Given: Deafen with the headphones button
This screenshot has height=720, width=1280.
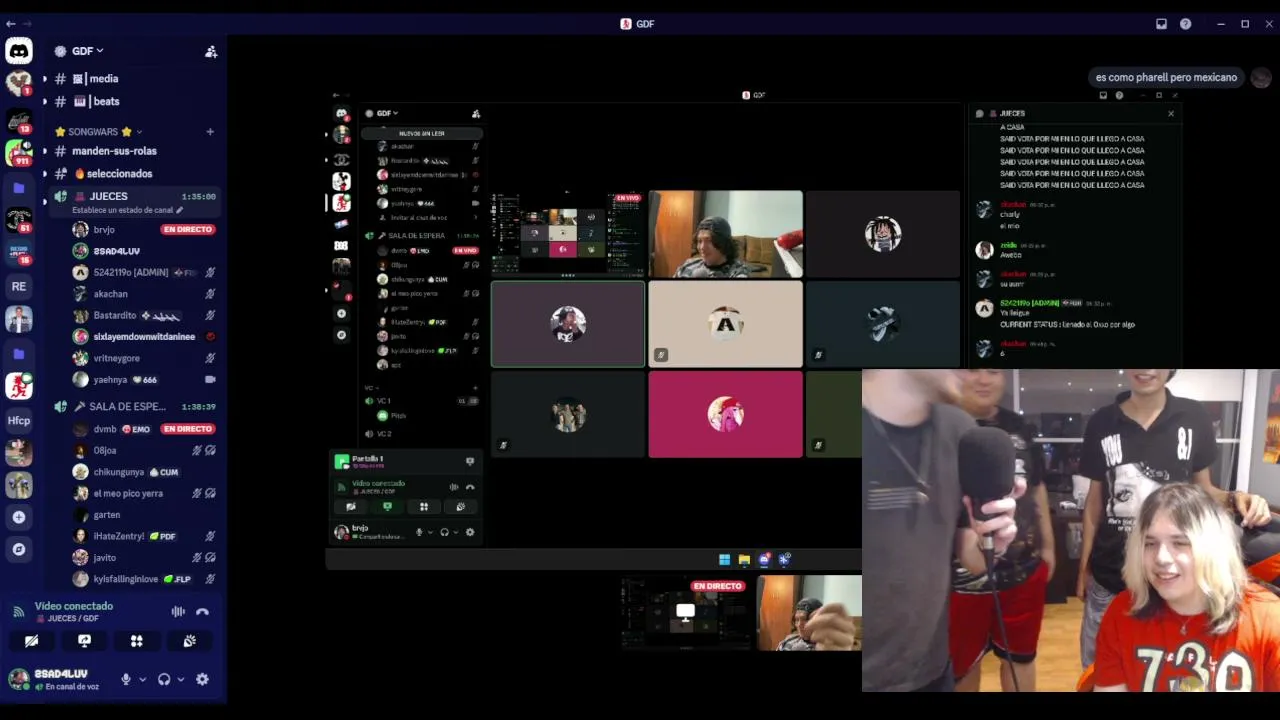Looking at the screenshot, I should click(164, 679).
